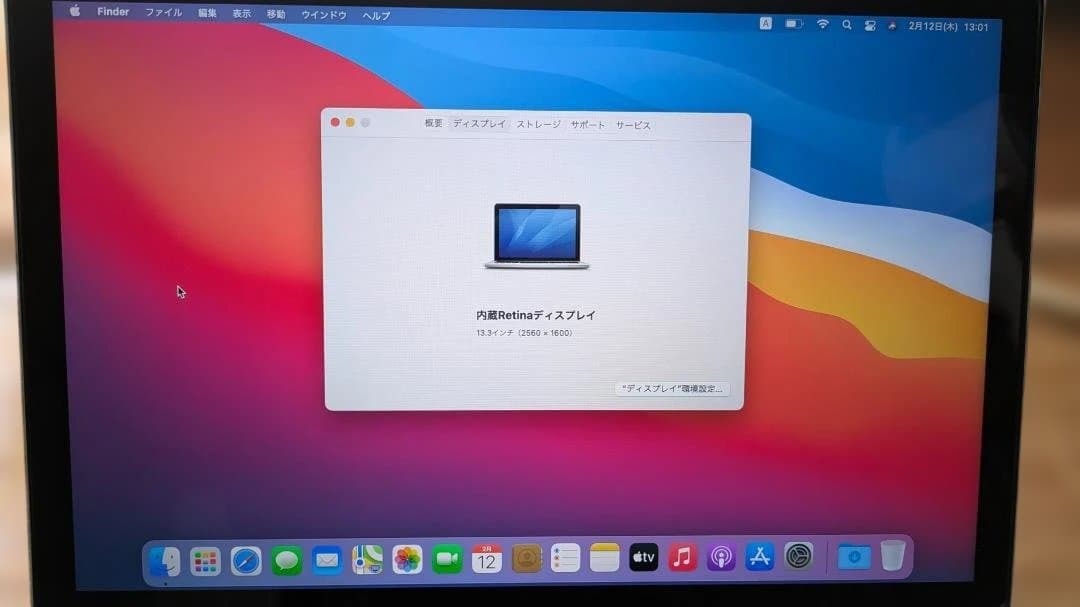Open the ヘルプ menu
1080x607 pixels.
tap(376, 14)
